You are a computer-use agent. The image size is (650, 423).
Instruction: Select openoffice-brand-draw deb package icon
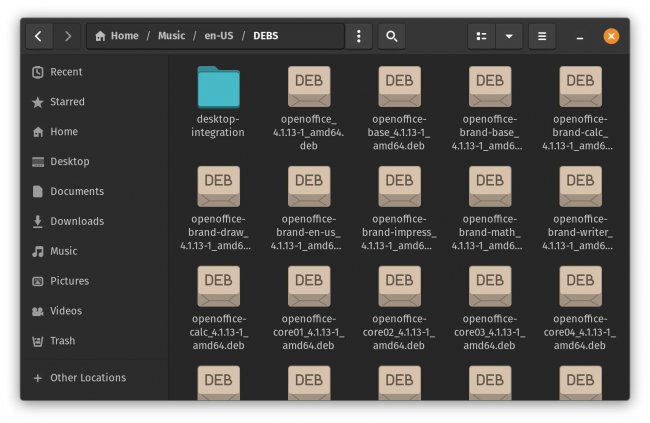pos(218,187)
